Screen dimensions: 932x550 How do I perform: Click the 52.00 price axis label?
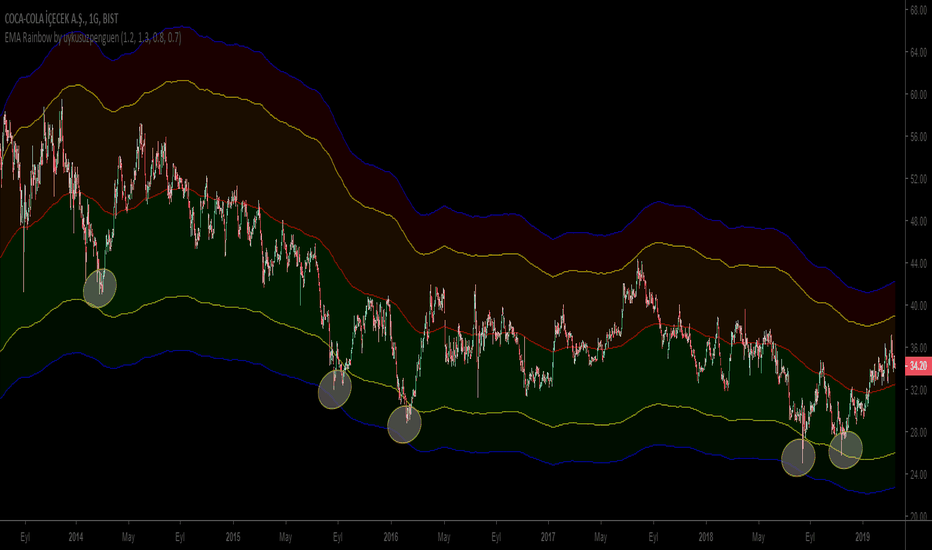[918, 179]
